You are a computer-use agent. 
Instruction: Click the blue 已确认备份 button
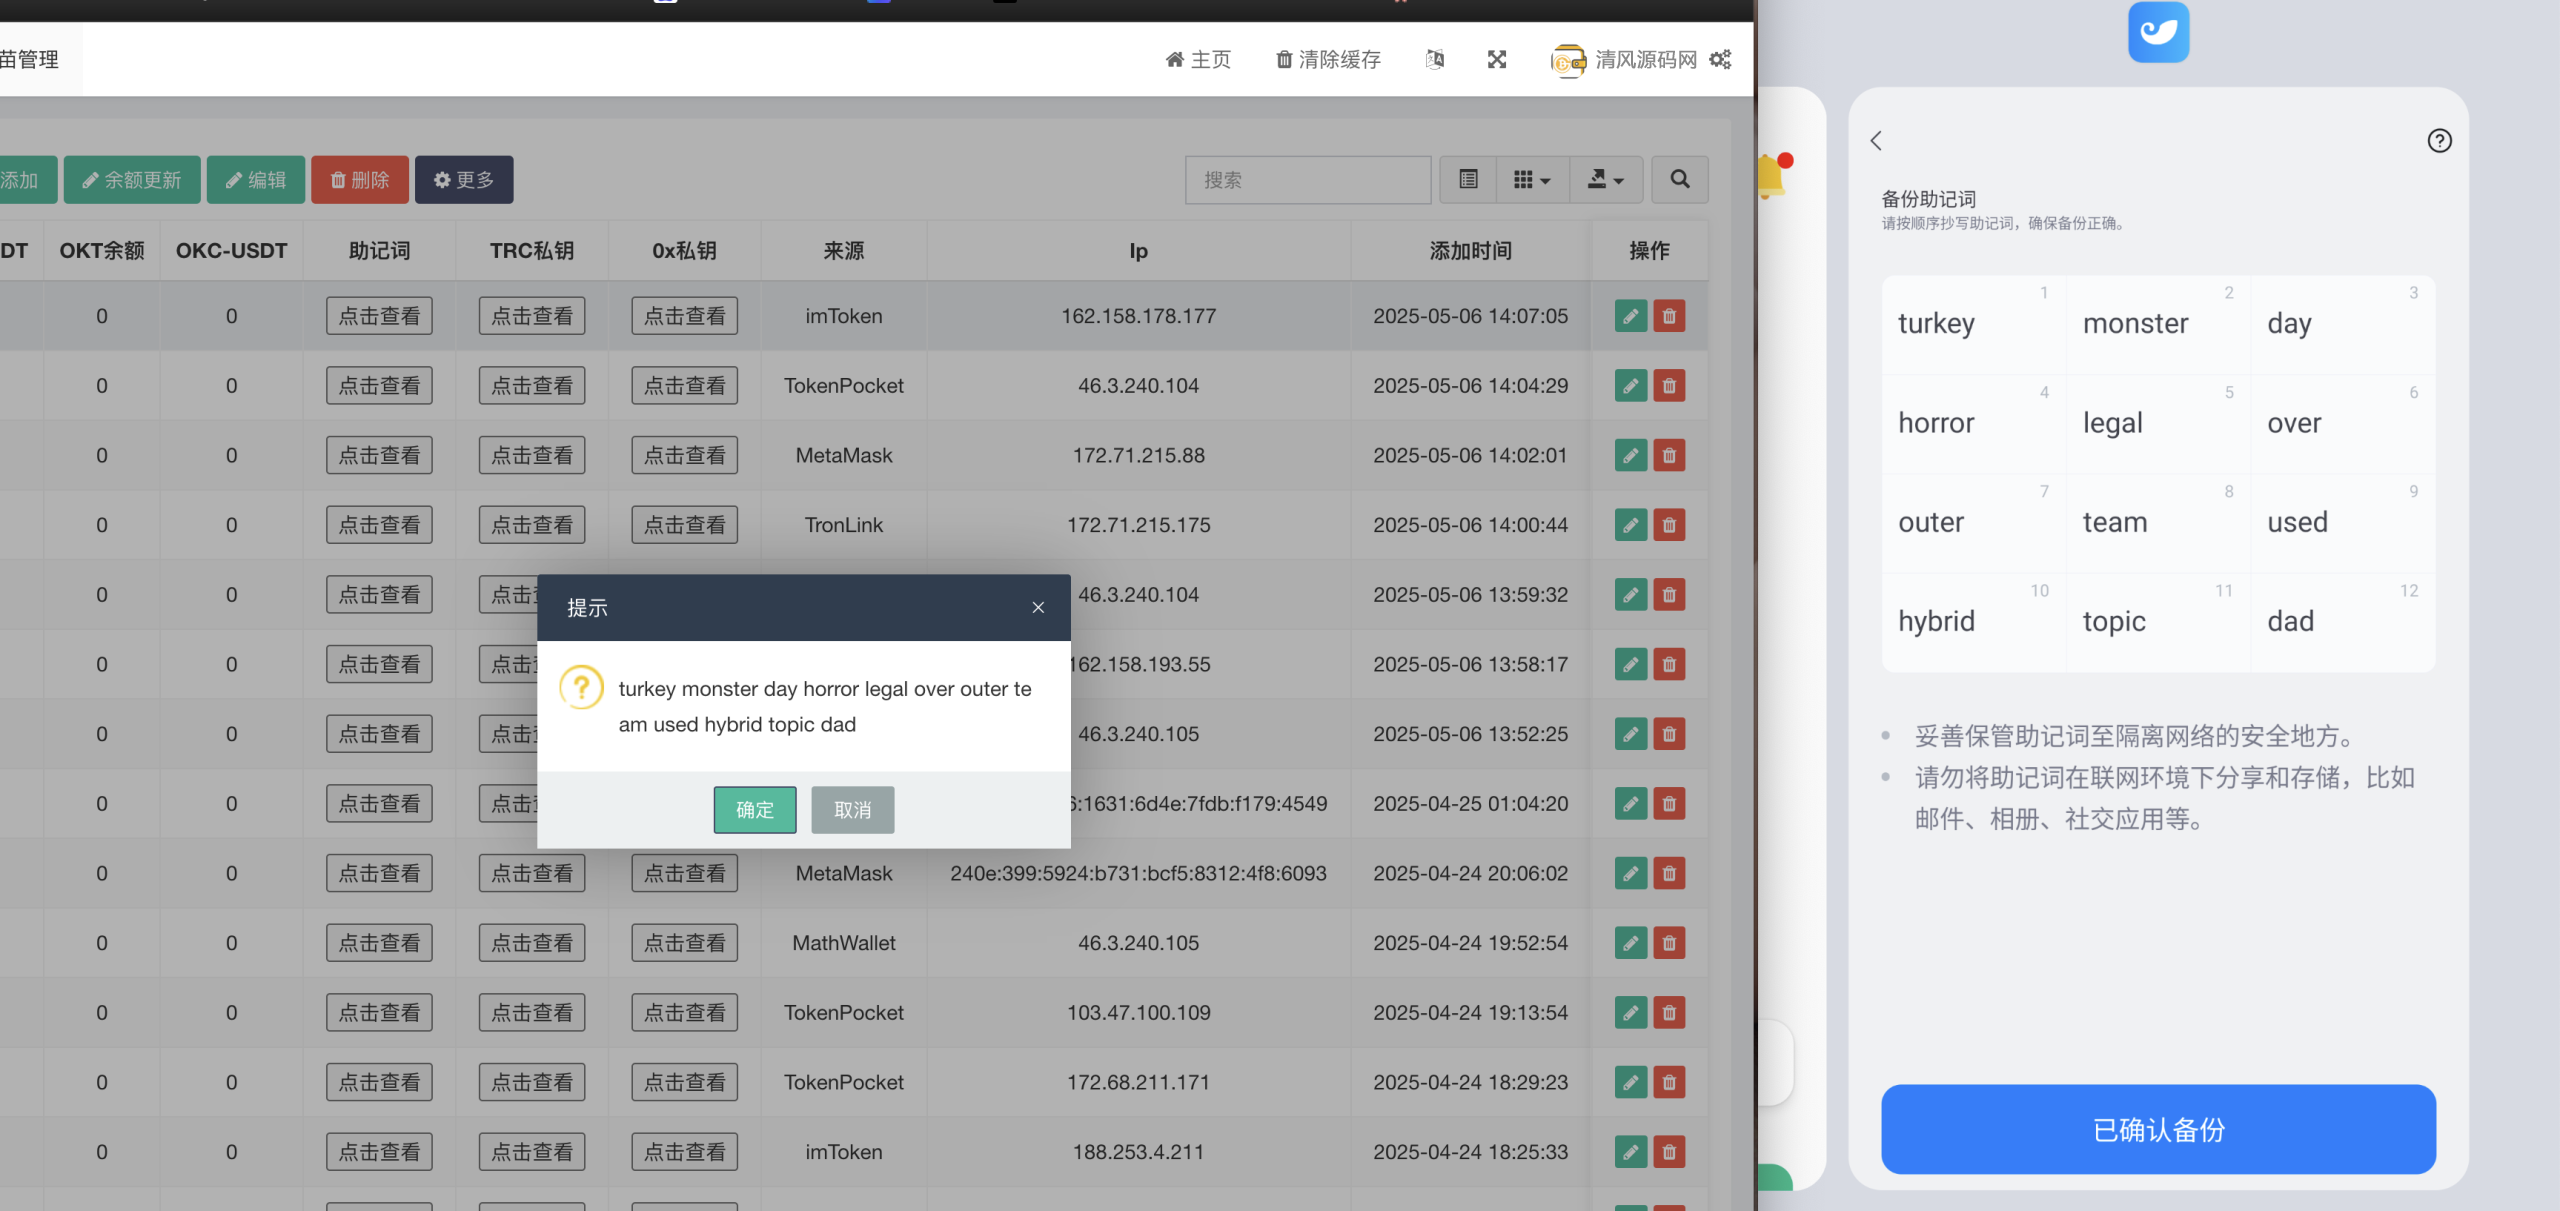click(2158, 1129)
